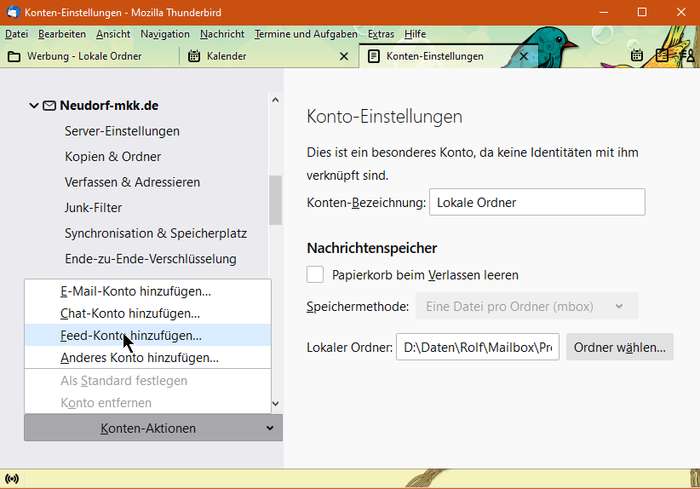Image resolution: width=700 pixels, height=489 pixels.
Task: Click the online status icon in status bar
Action: tap(12, 479)
